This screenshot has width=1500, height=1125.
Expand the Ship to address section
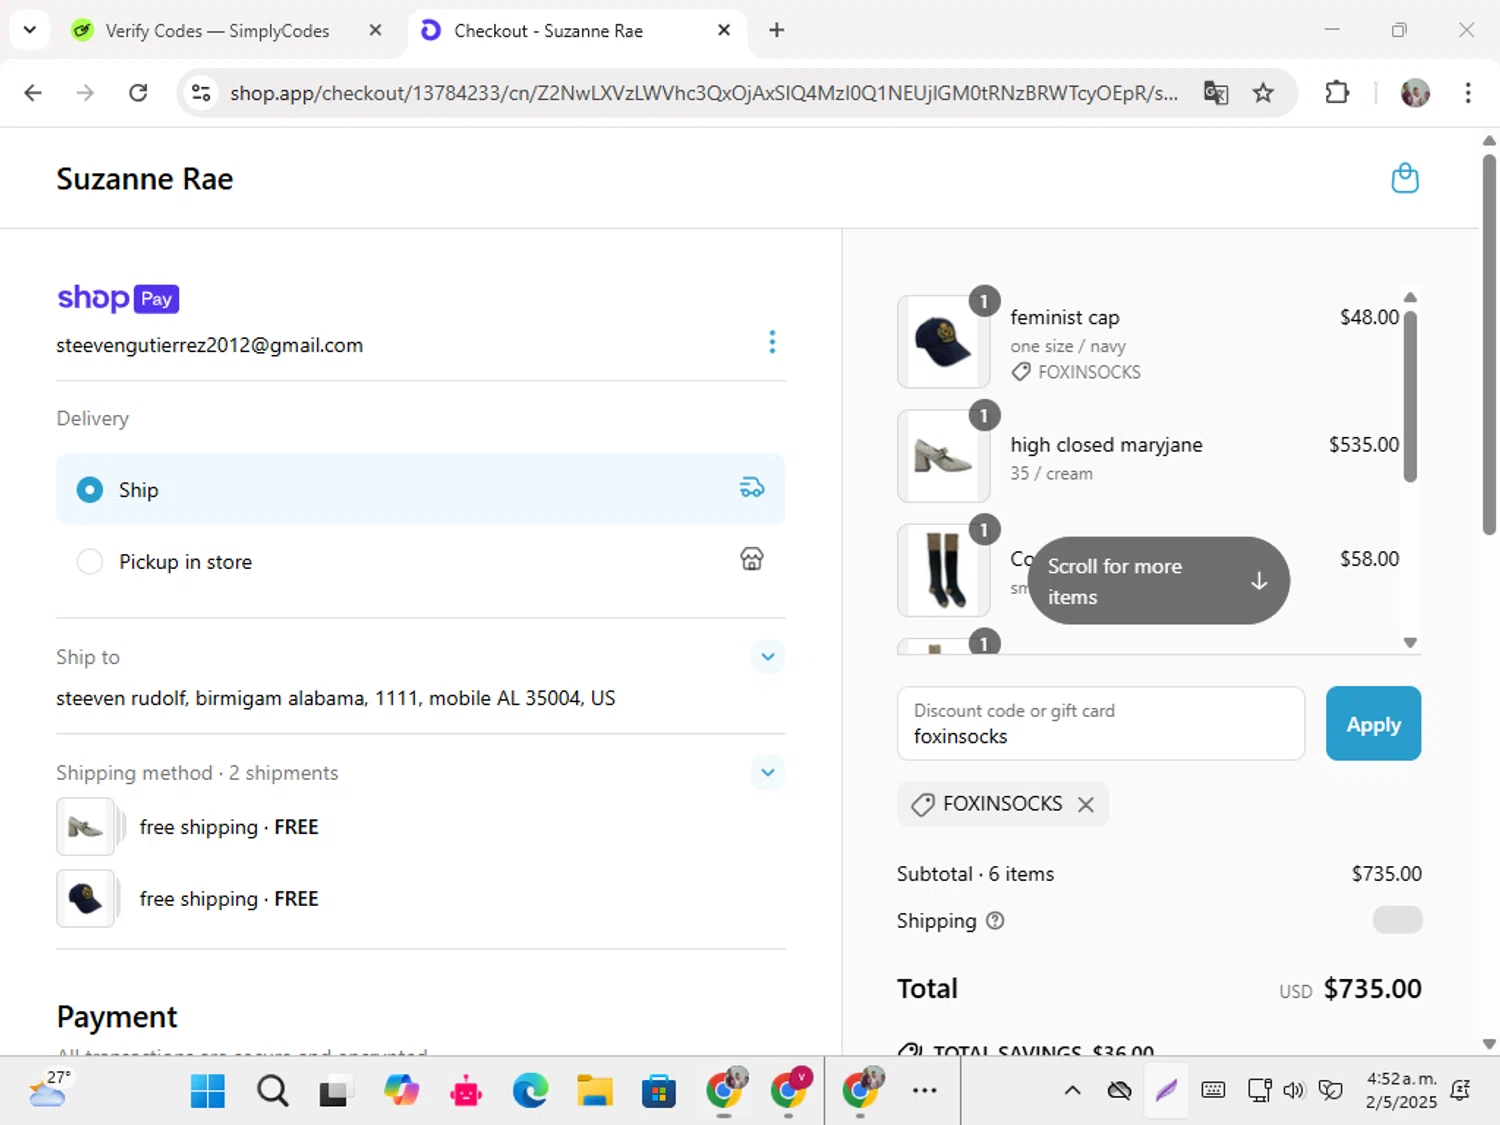(768, 657)
